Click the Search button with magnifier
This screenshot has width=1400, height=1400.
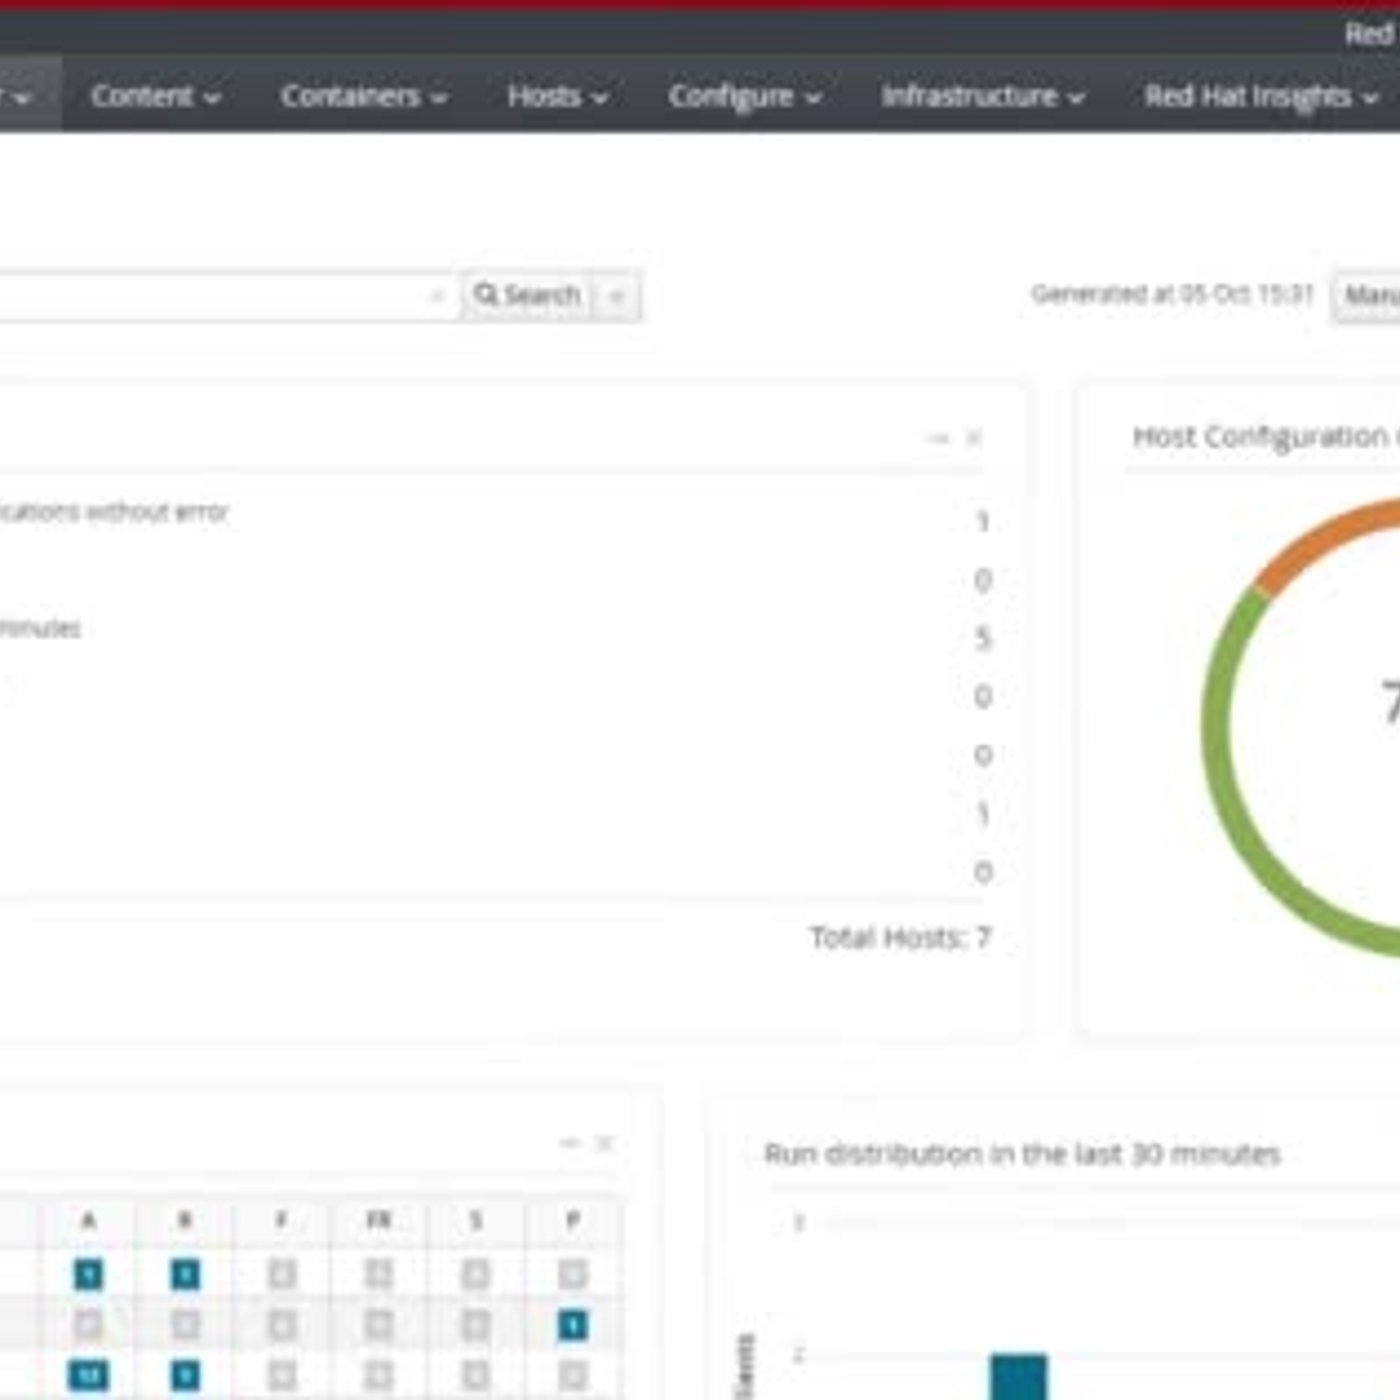click(528, 295)
